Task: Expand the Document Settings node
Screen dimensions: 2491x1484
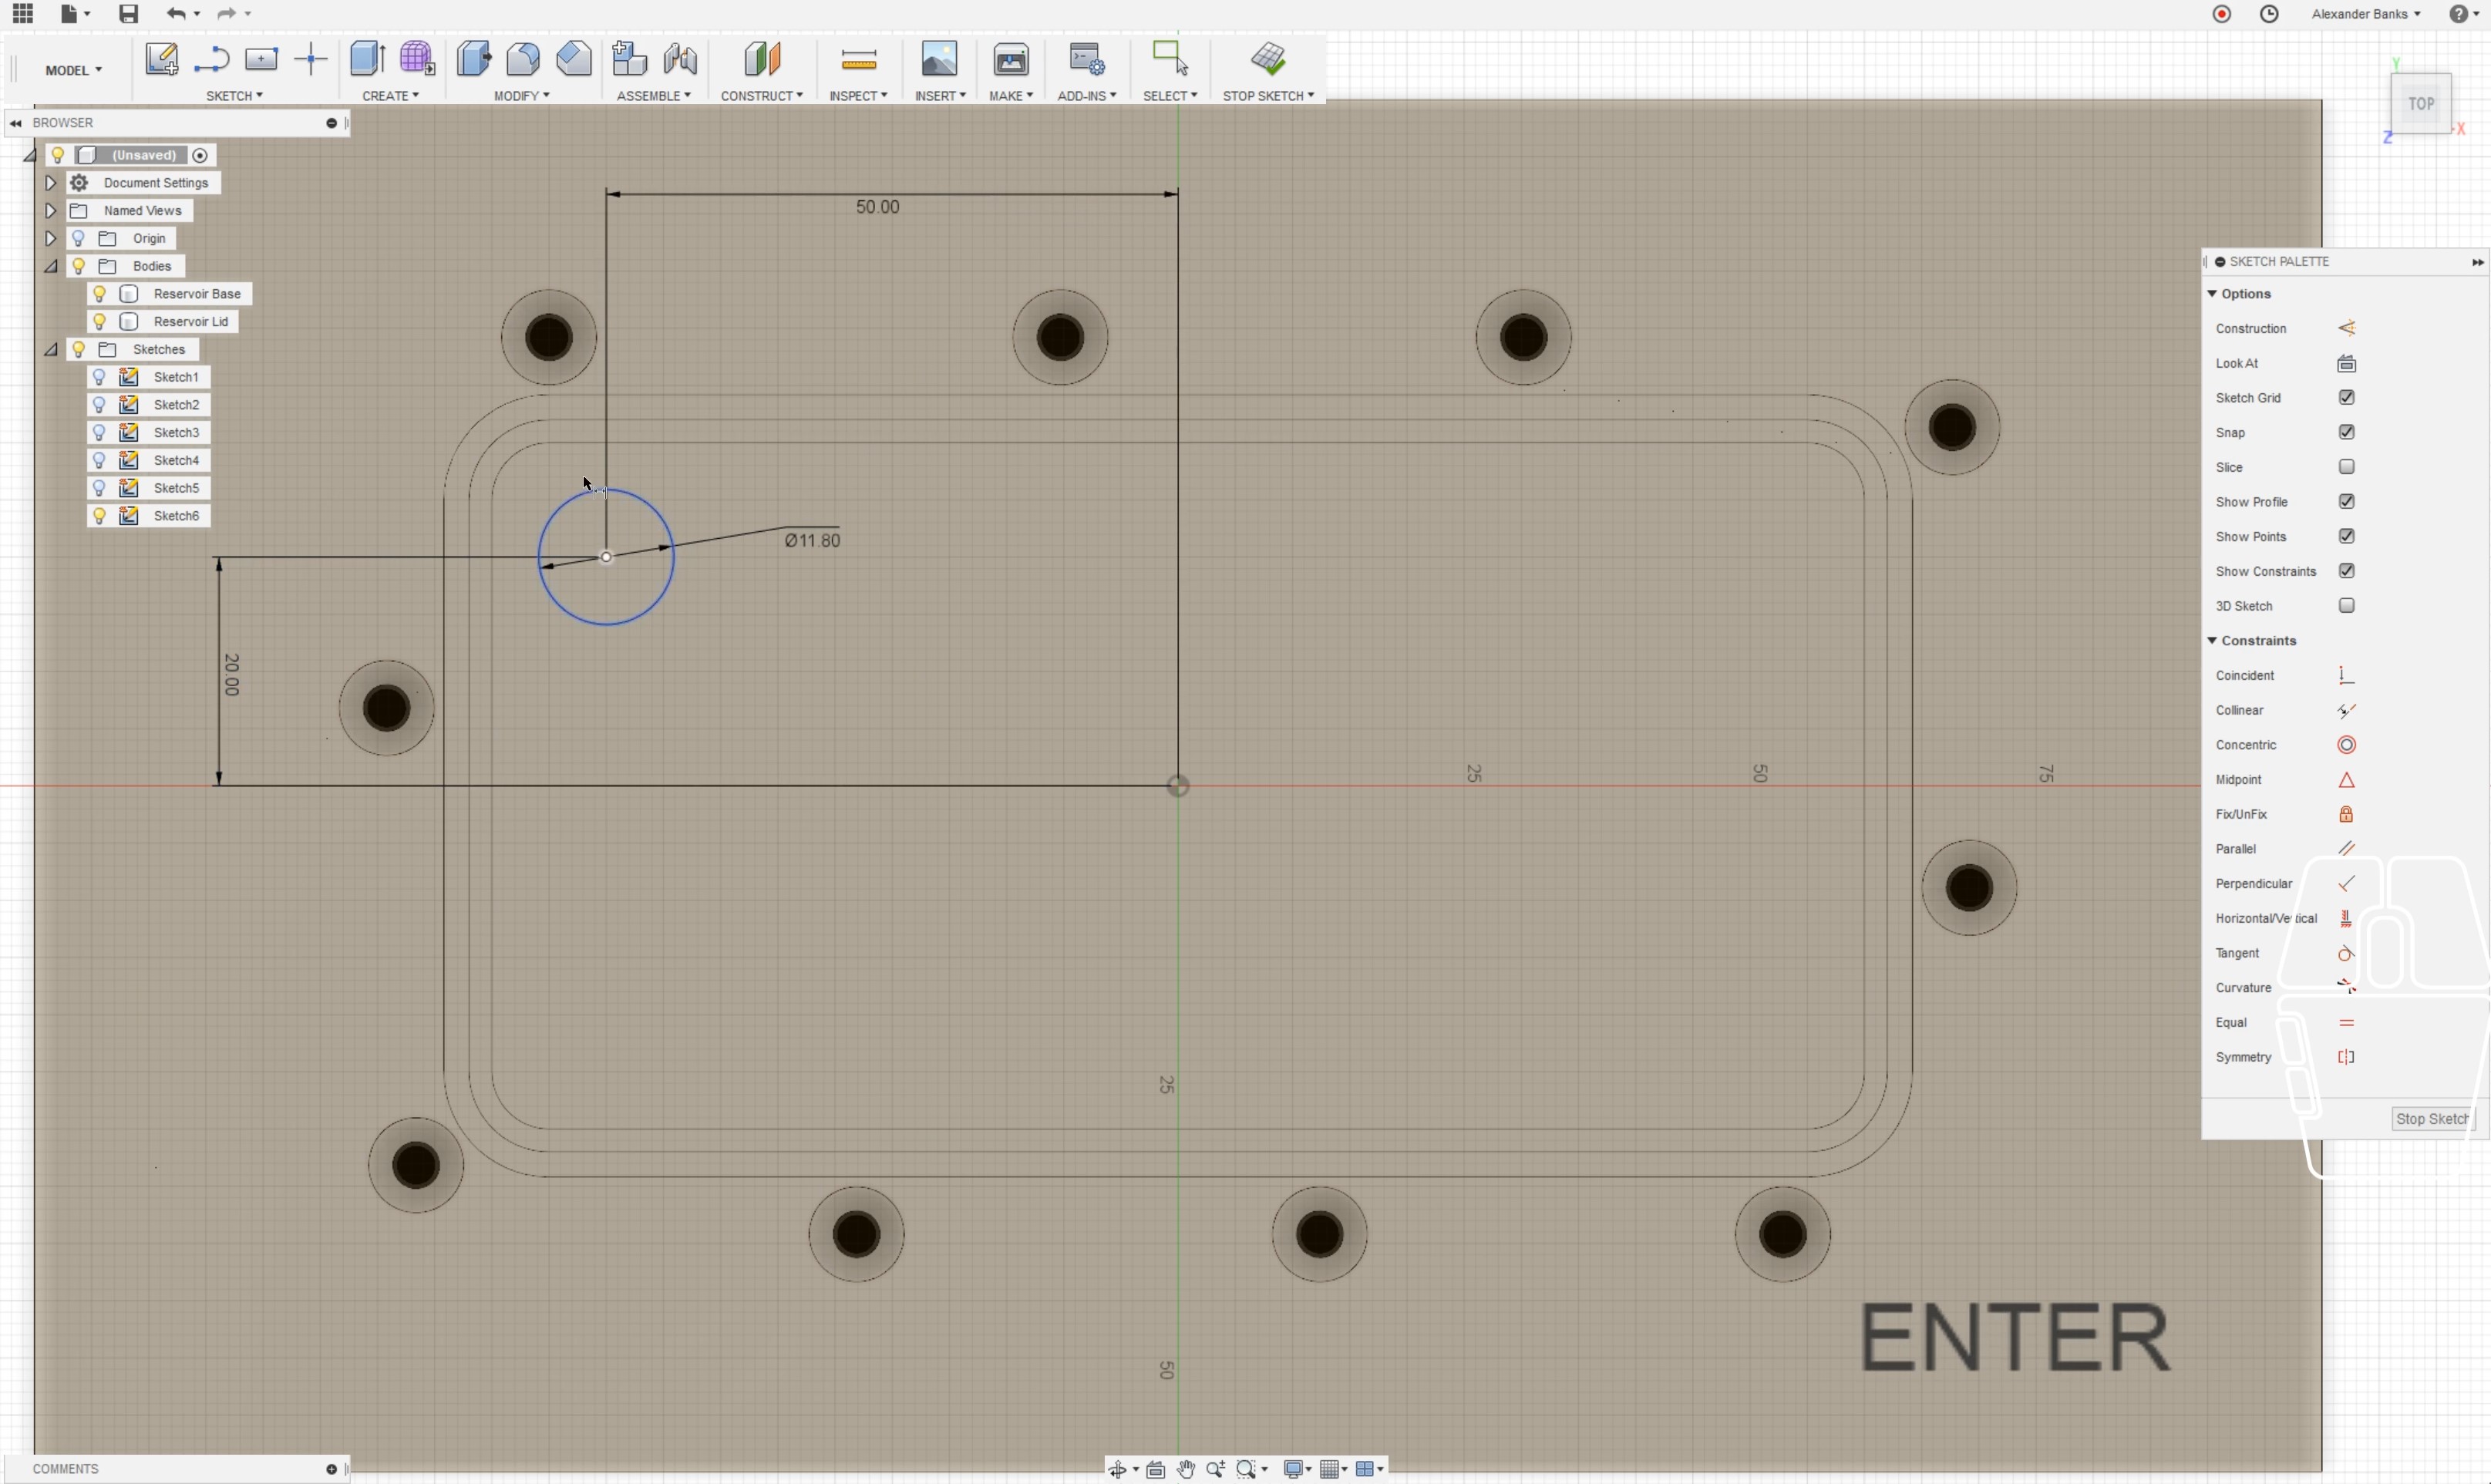Action: [50, 183]
